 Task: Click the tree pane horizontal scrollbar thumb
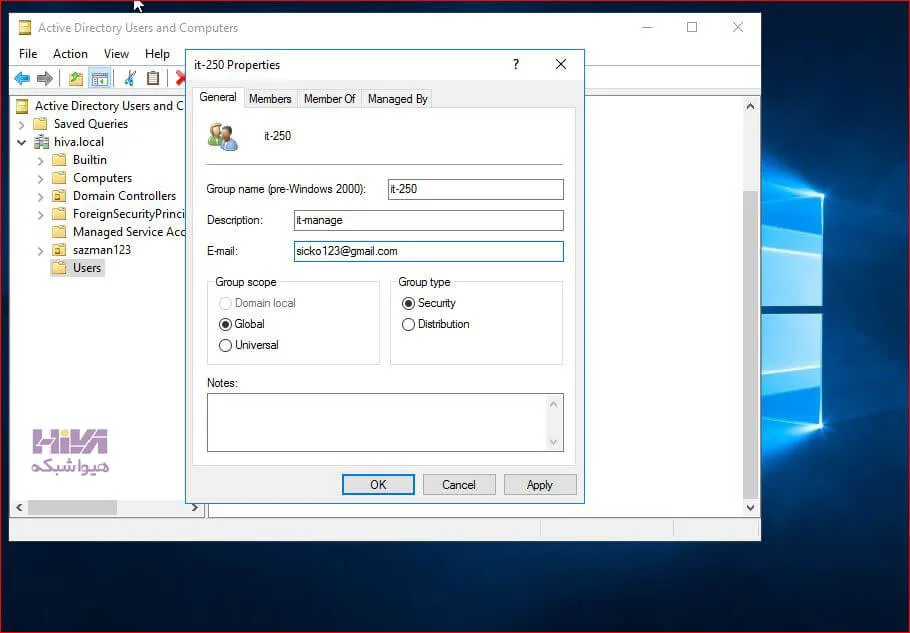pos(73,508)
